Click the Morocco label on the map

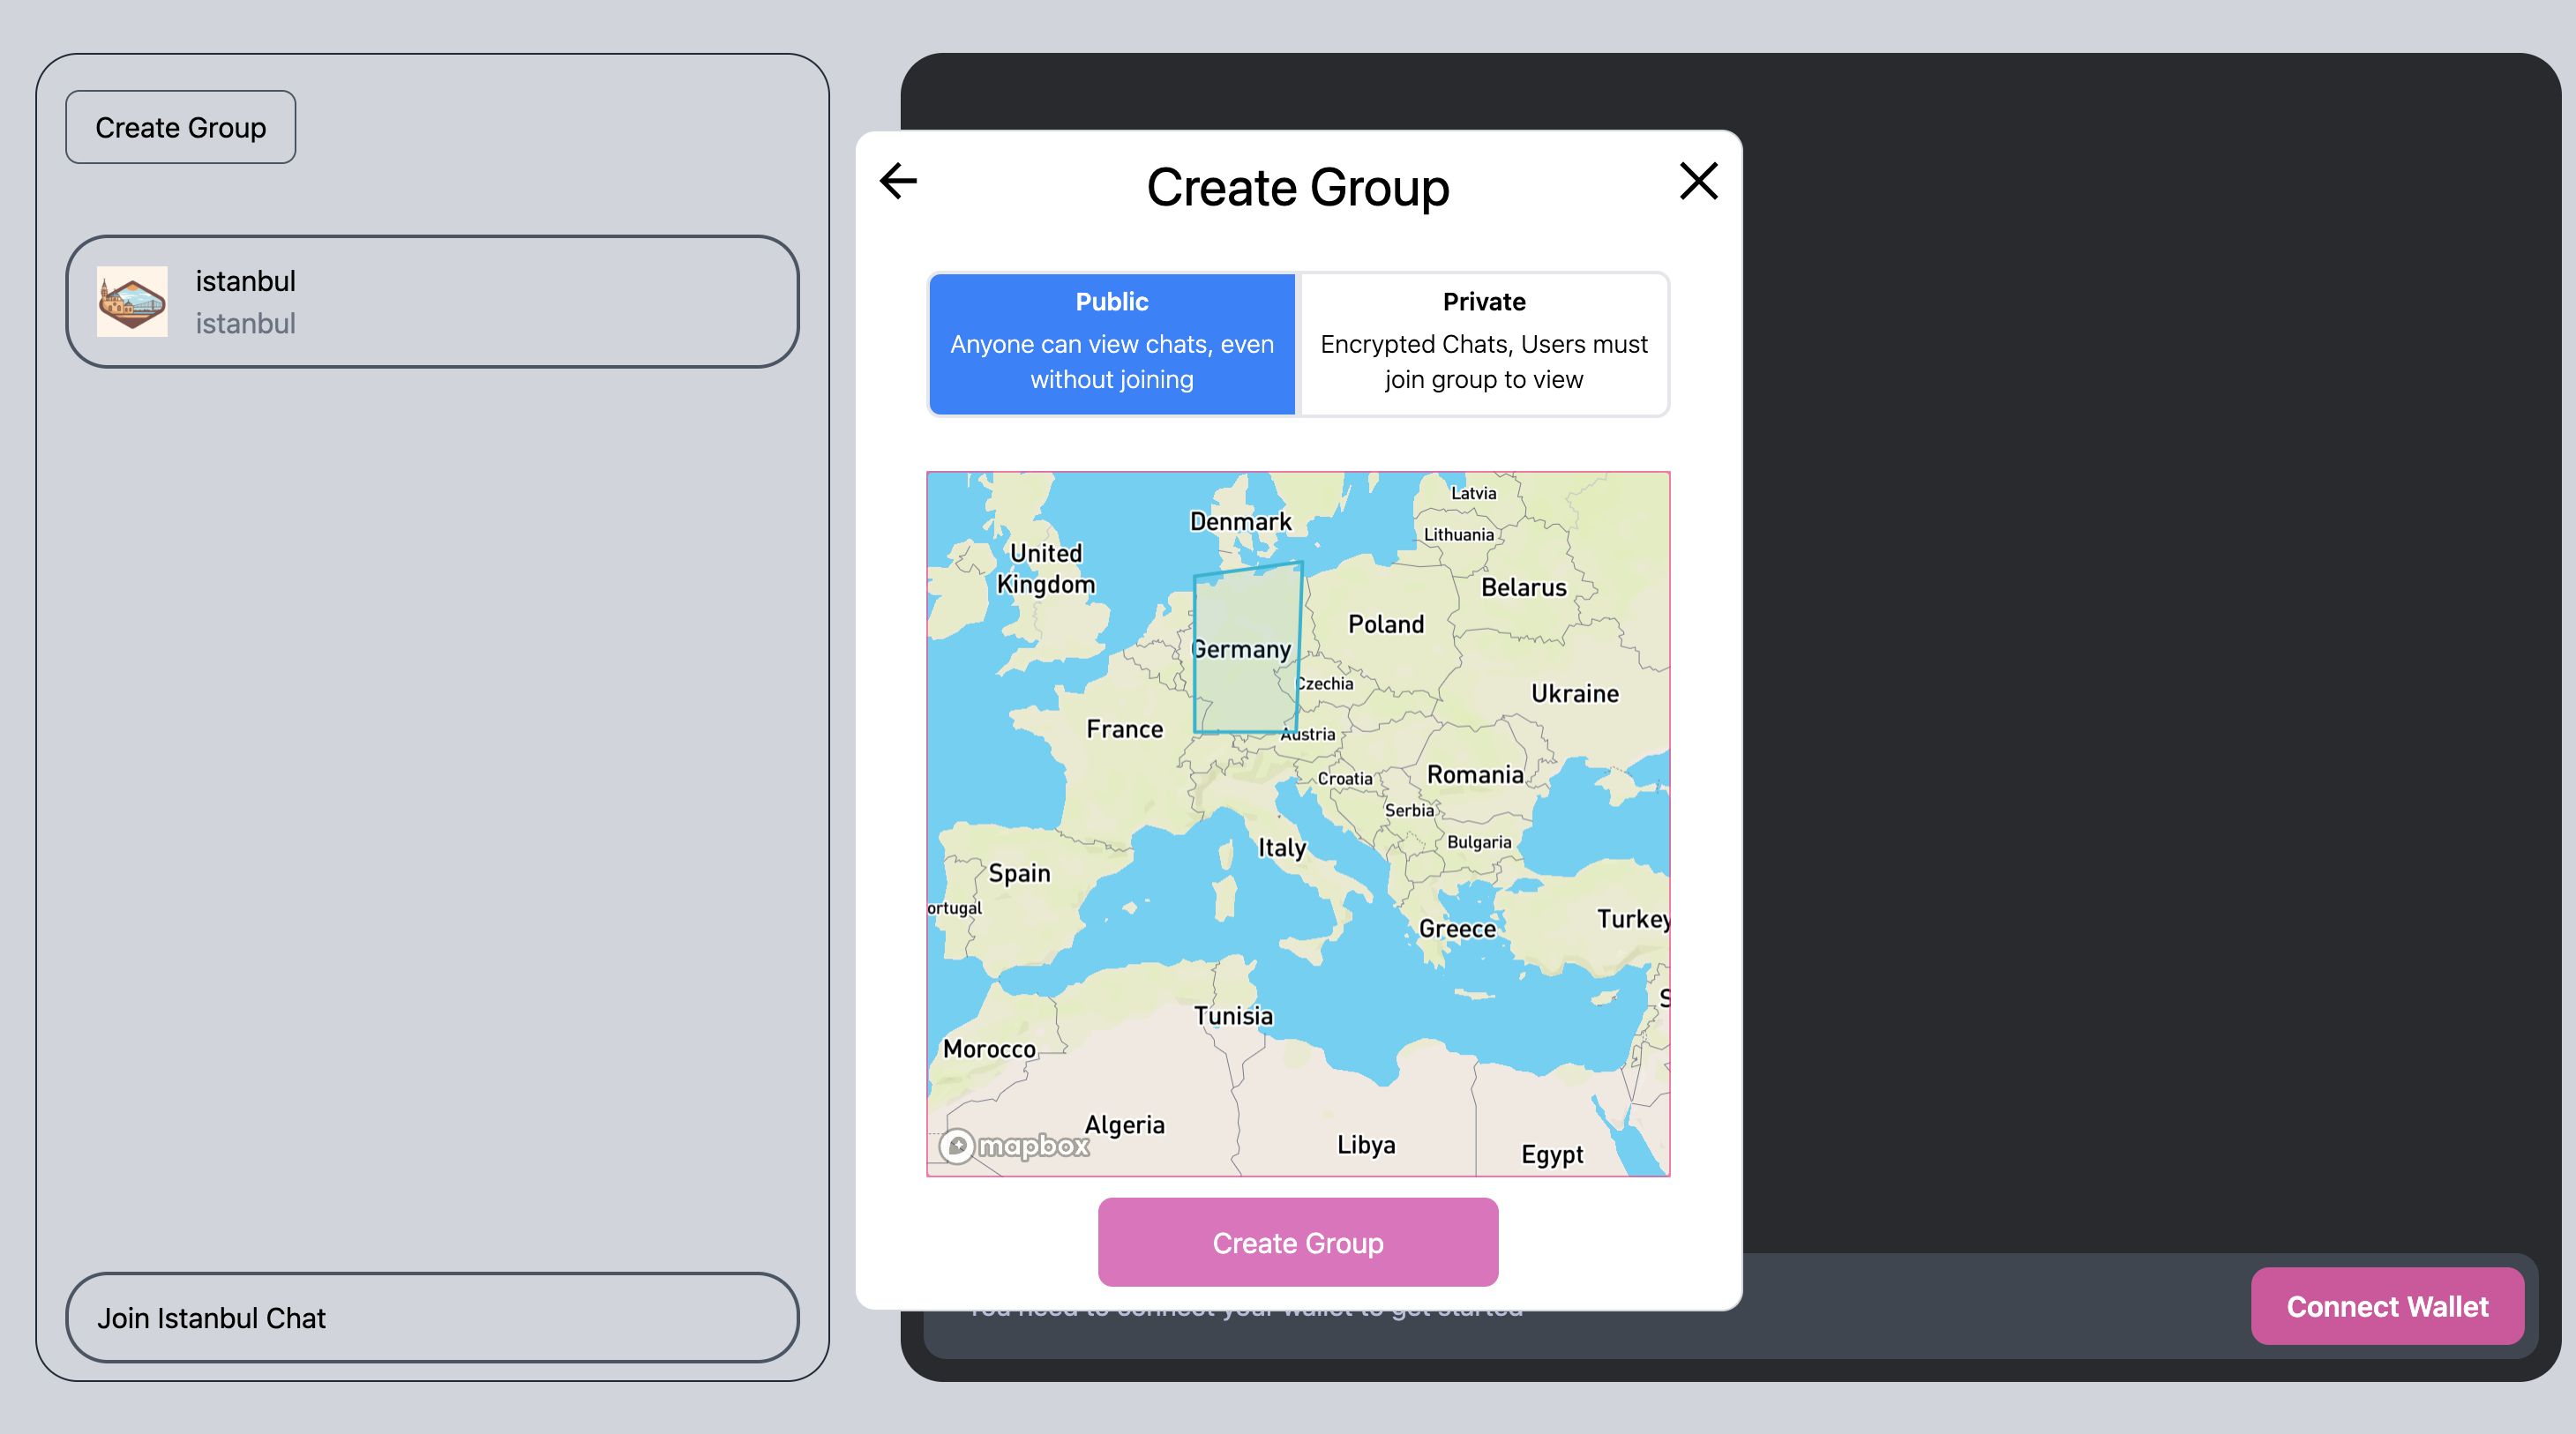coord(989,1049)
